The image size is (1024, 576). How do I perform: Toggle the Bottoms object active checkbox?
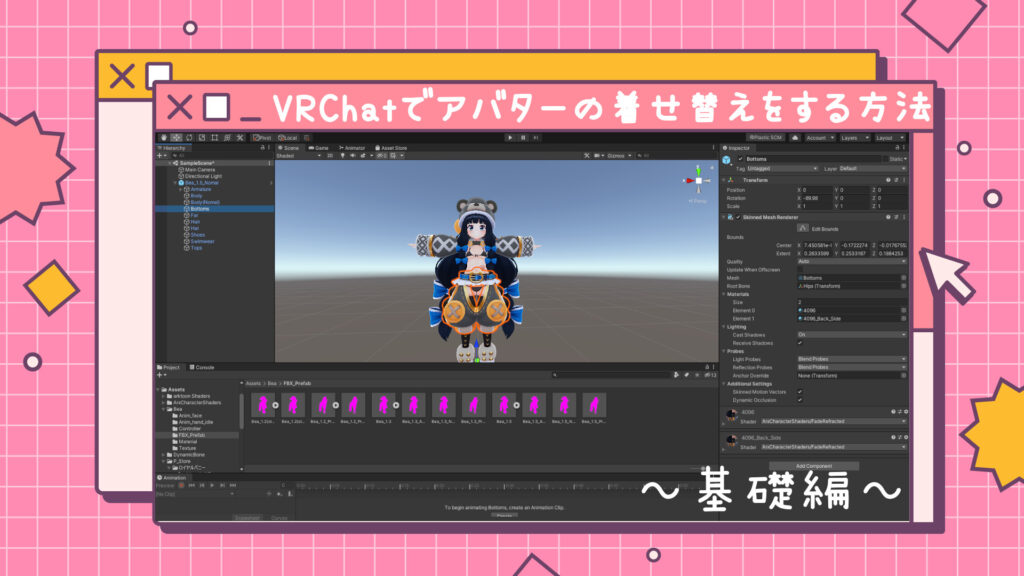741,159
